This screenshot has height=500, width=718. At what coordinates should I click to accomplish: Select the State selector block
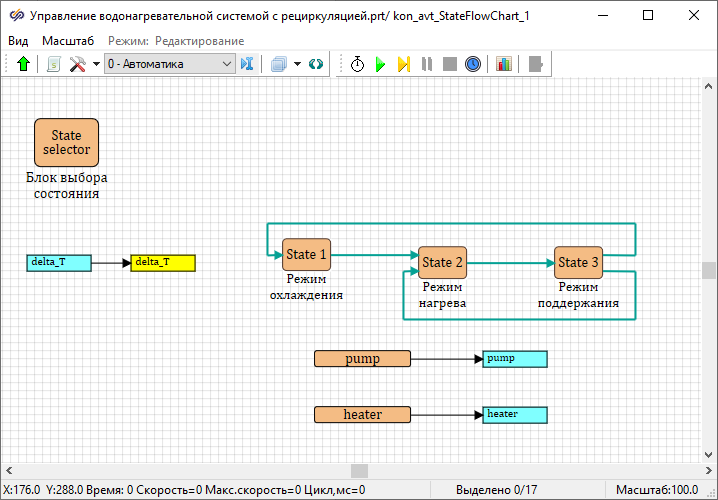(x=66, y=142)
